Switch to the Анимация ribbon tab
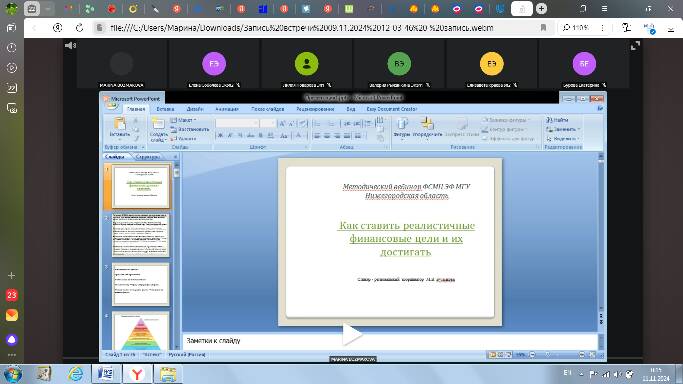This screenshot has width=683, height=384. (x=227, y=109)
